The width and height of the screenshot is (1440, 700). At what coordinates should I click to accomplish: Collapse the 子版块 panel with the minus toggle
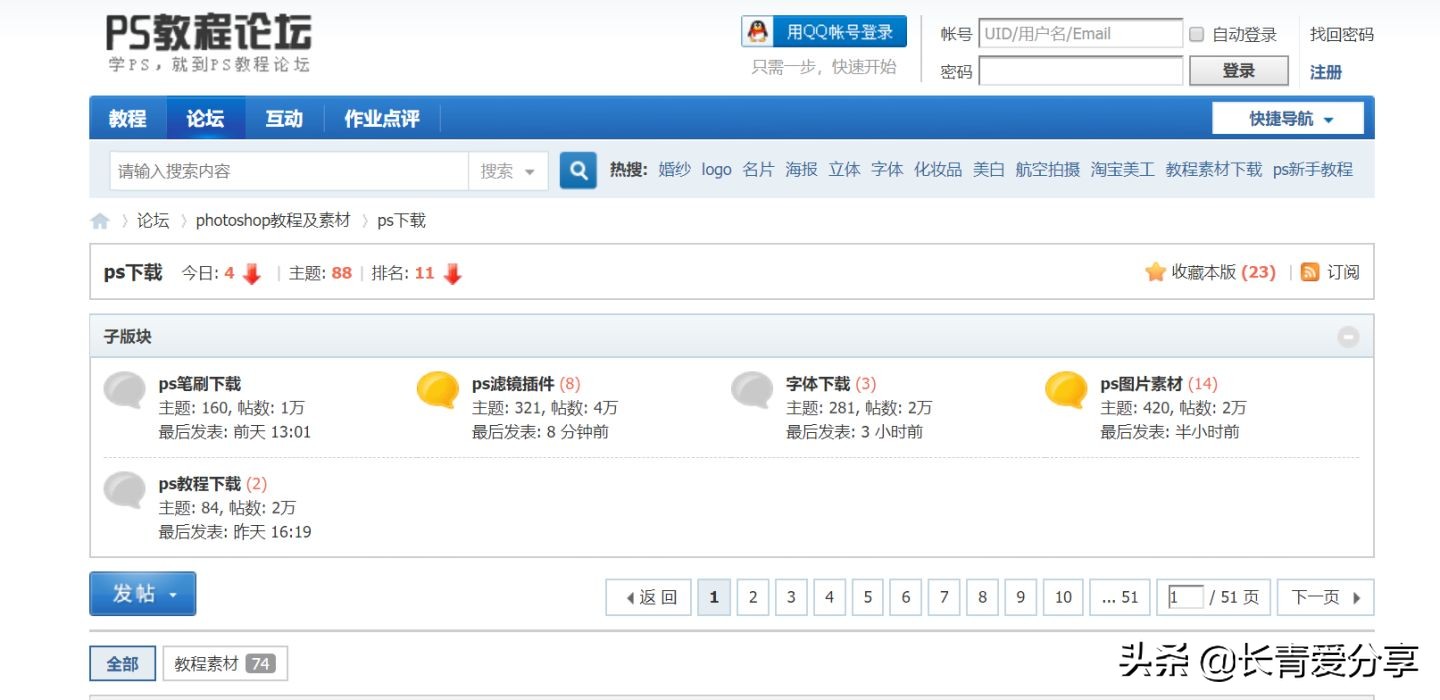1348,337
